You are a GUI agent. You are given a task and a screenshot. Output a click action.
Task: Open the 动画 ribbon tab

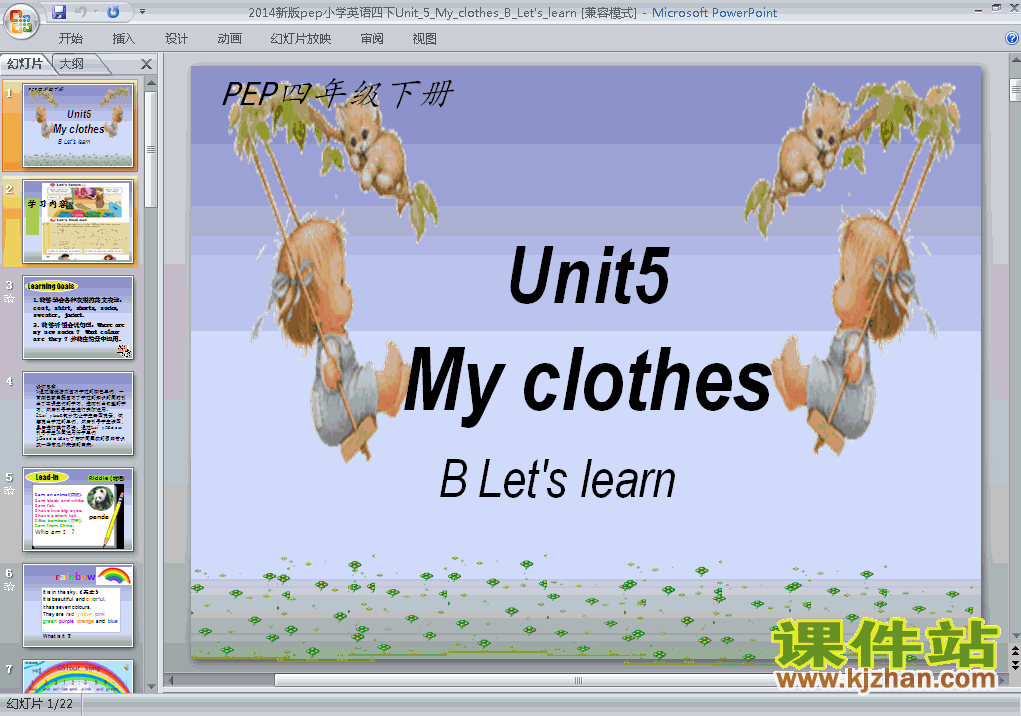(x=229, y=38)
